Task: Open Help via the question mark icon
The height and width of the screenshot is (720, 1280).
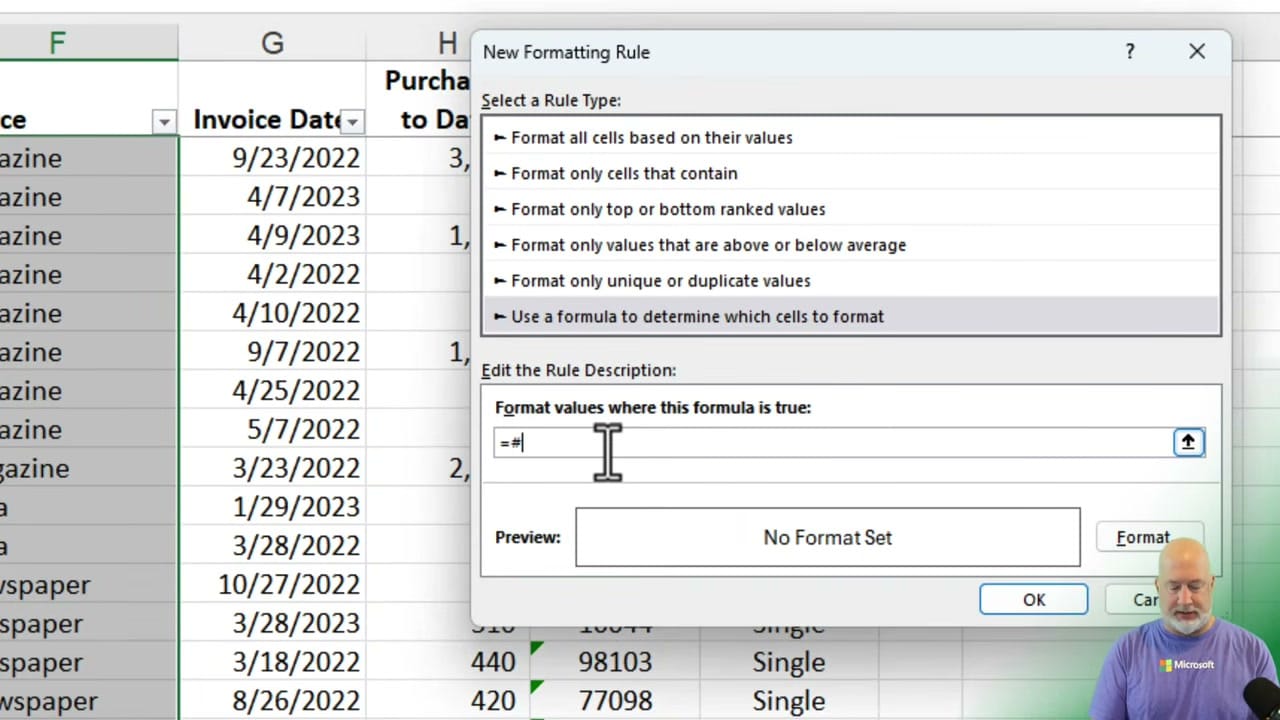Action: (1129, 51)
